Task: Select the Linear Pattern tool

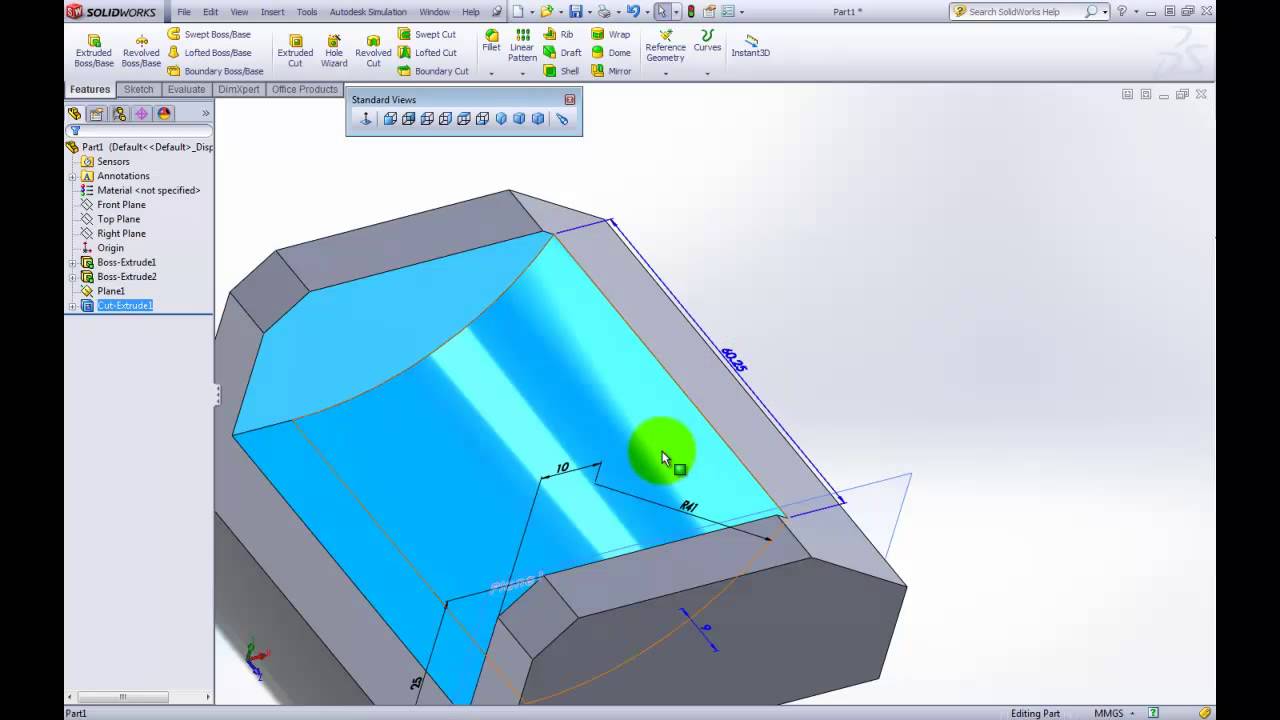Action: click(522, 46)
